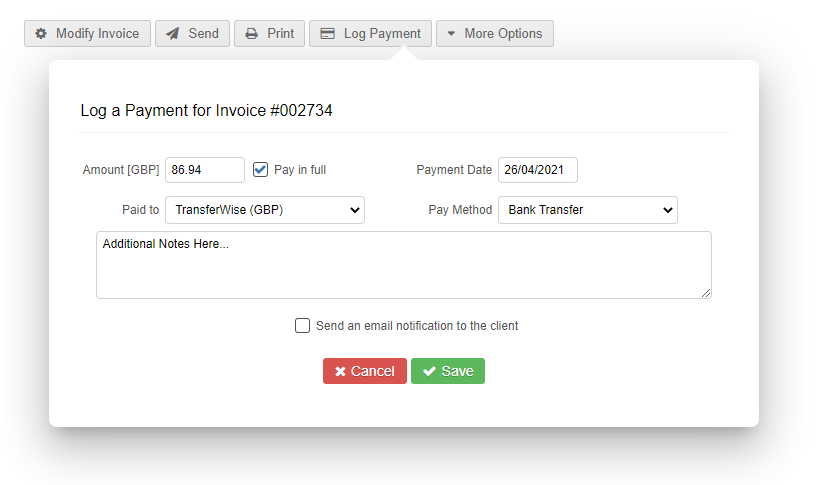This screenshot has height=485, width=833.
Task: Click the Payment Date field
Action: [537, 170]
